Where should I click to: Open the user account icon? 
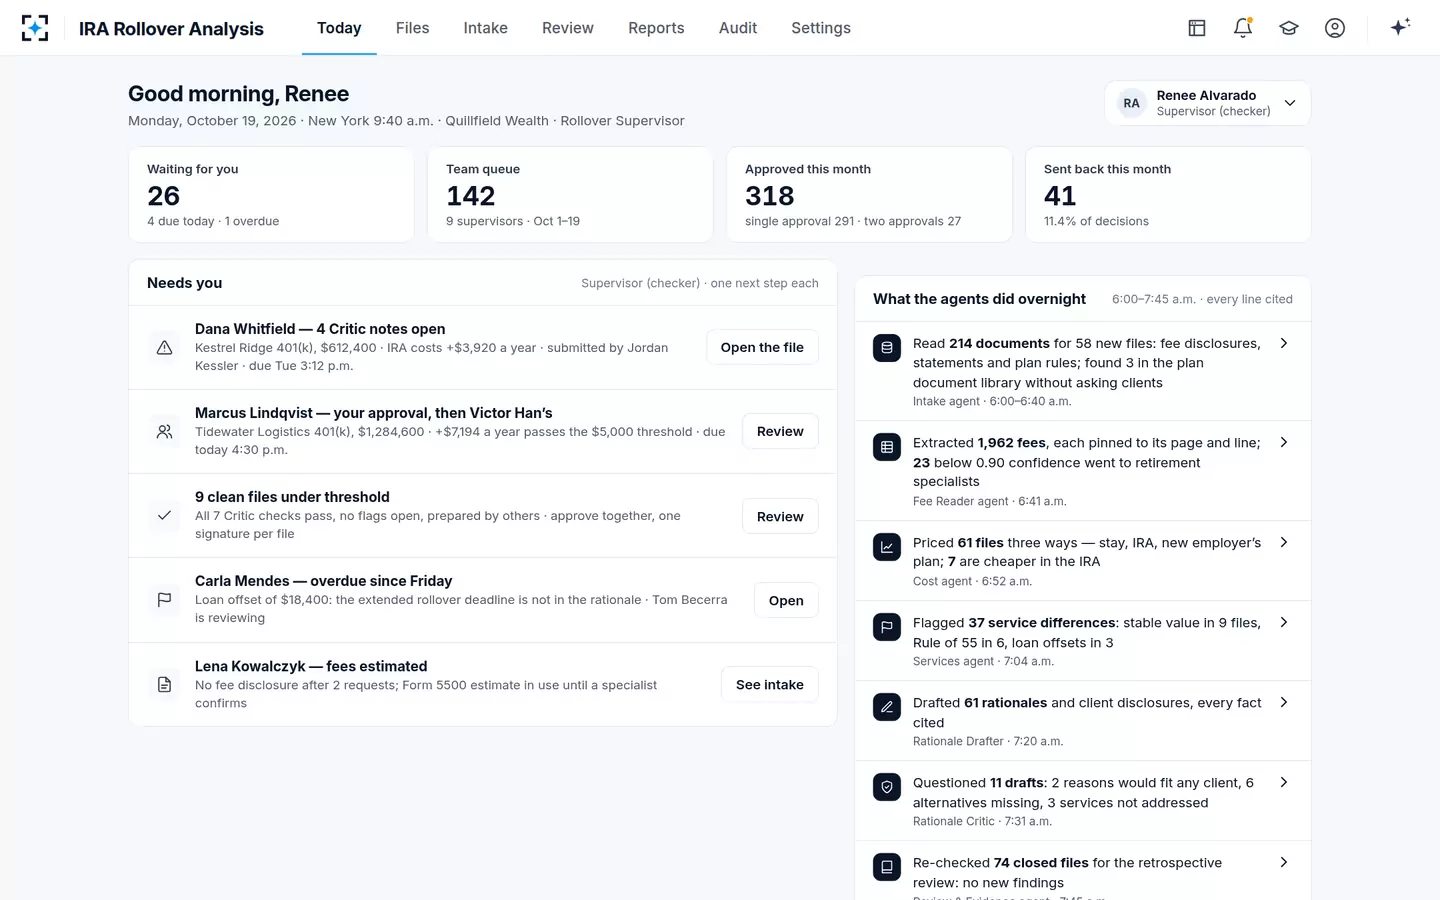1335,28
